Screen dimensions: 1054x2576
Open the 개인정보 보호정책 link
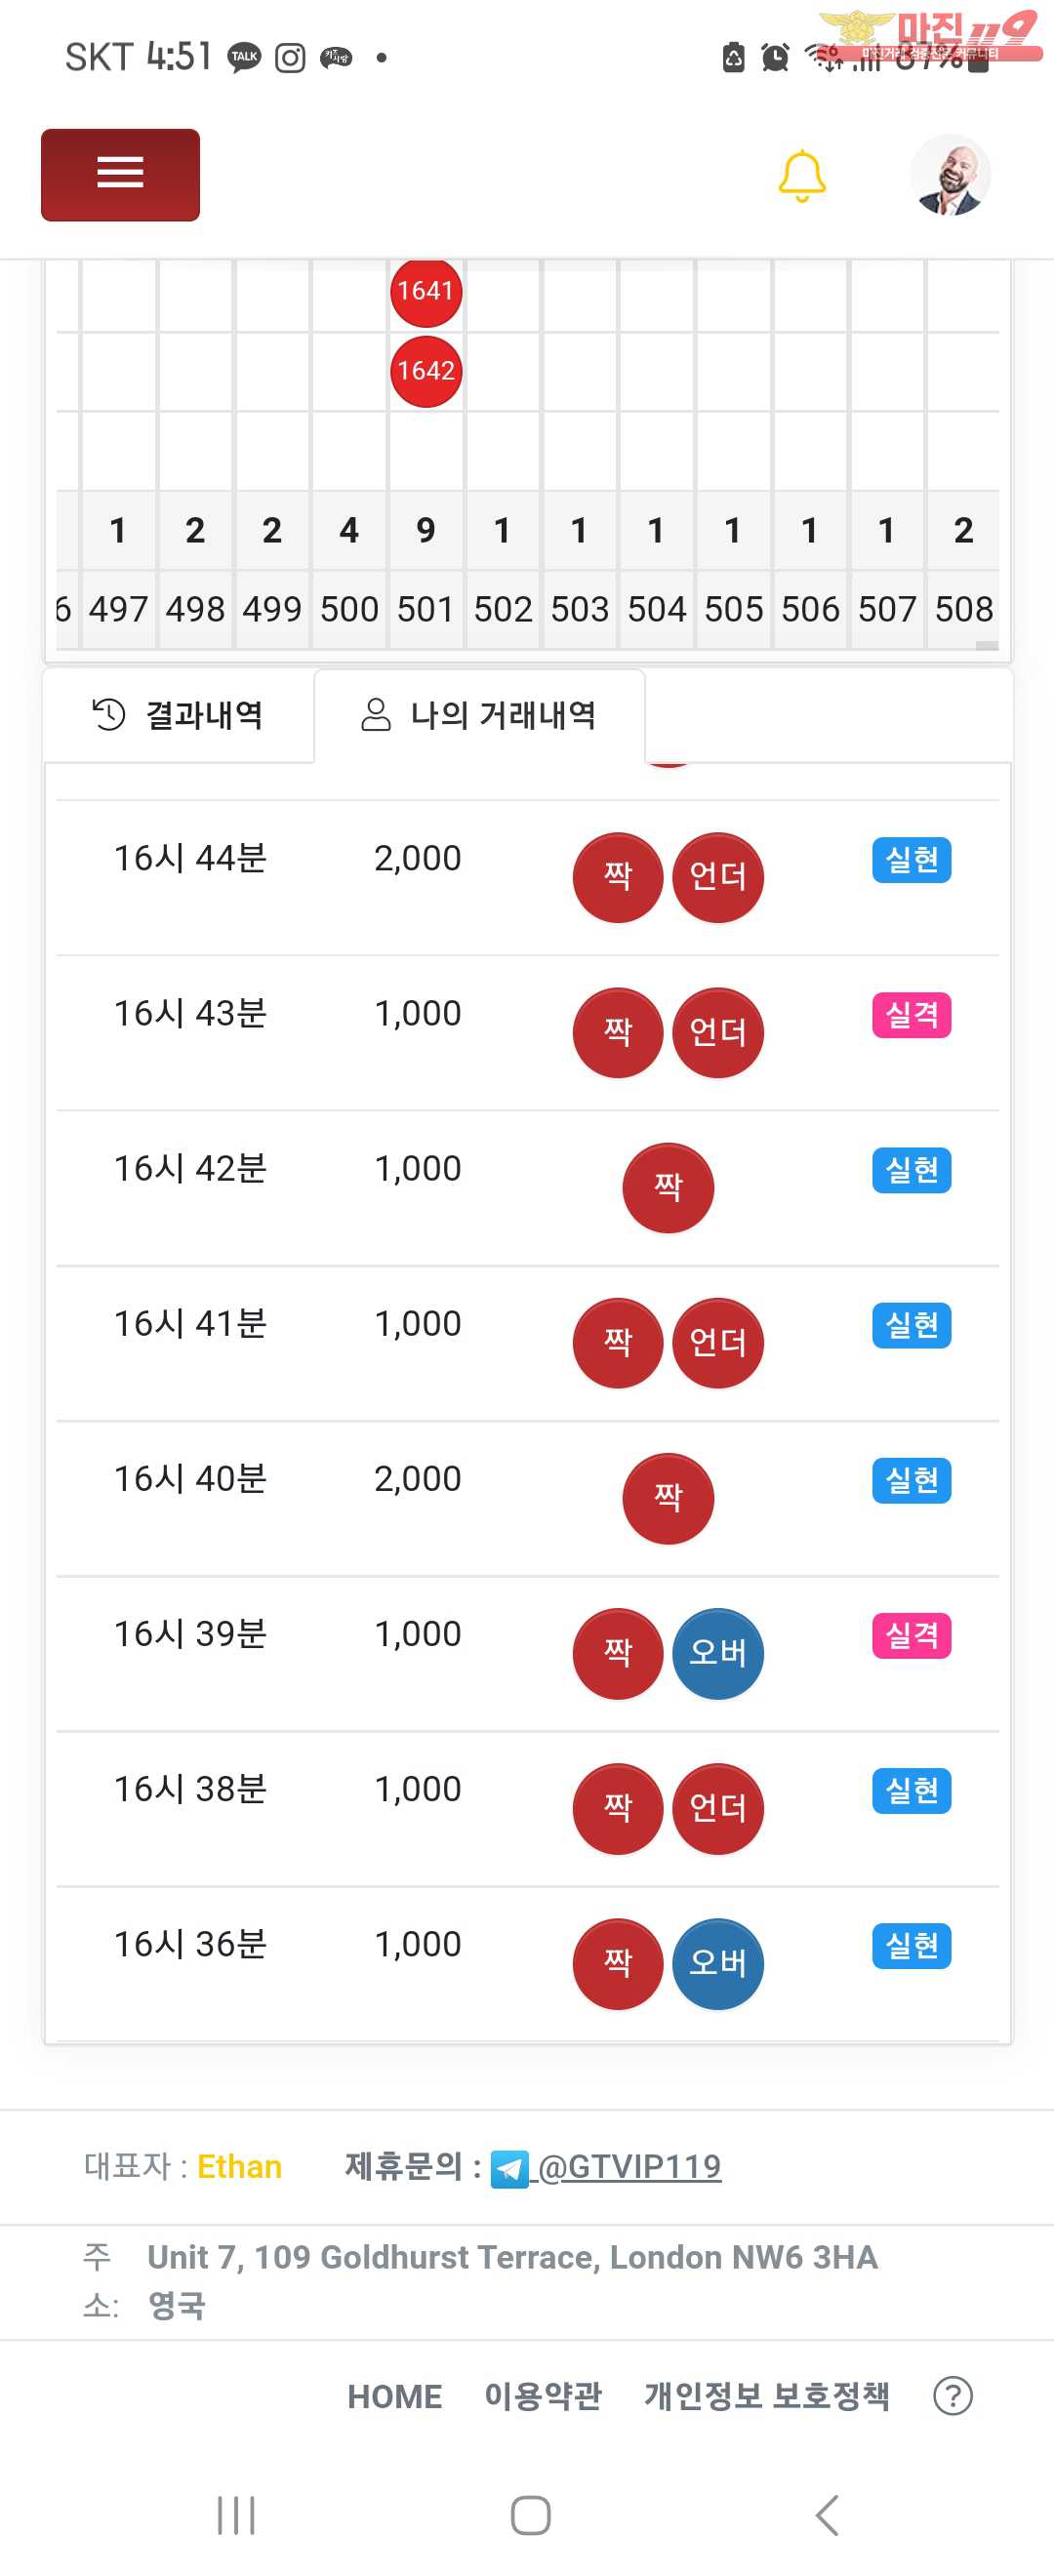point(767,2396)
